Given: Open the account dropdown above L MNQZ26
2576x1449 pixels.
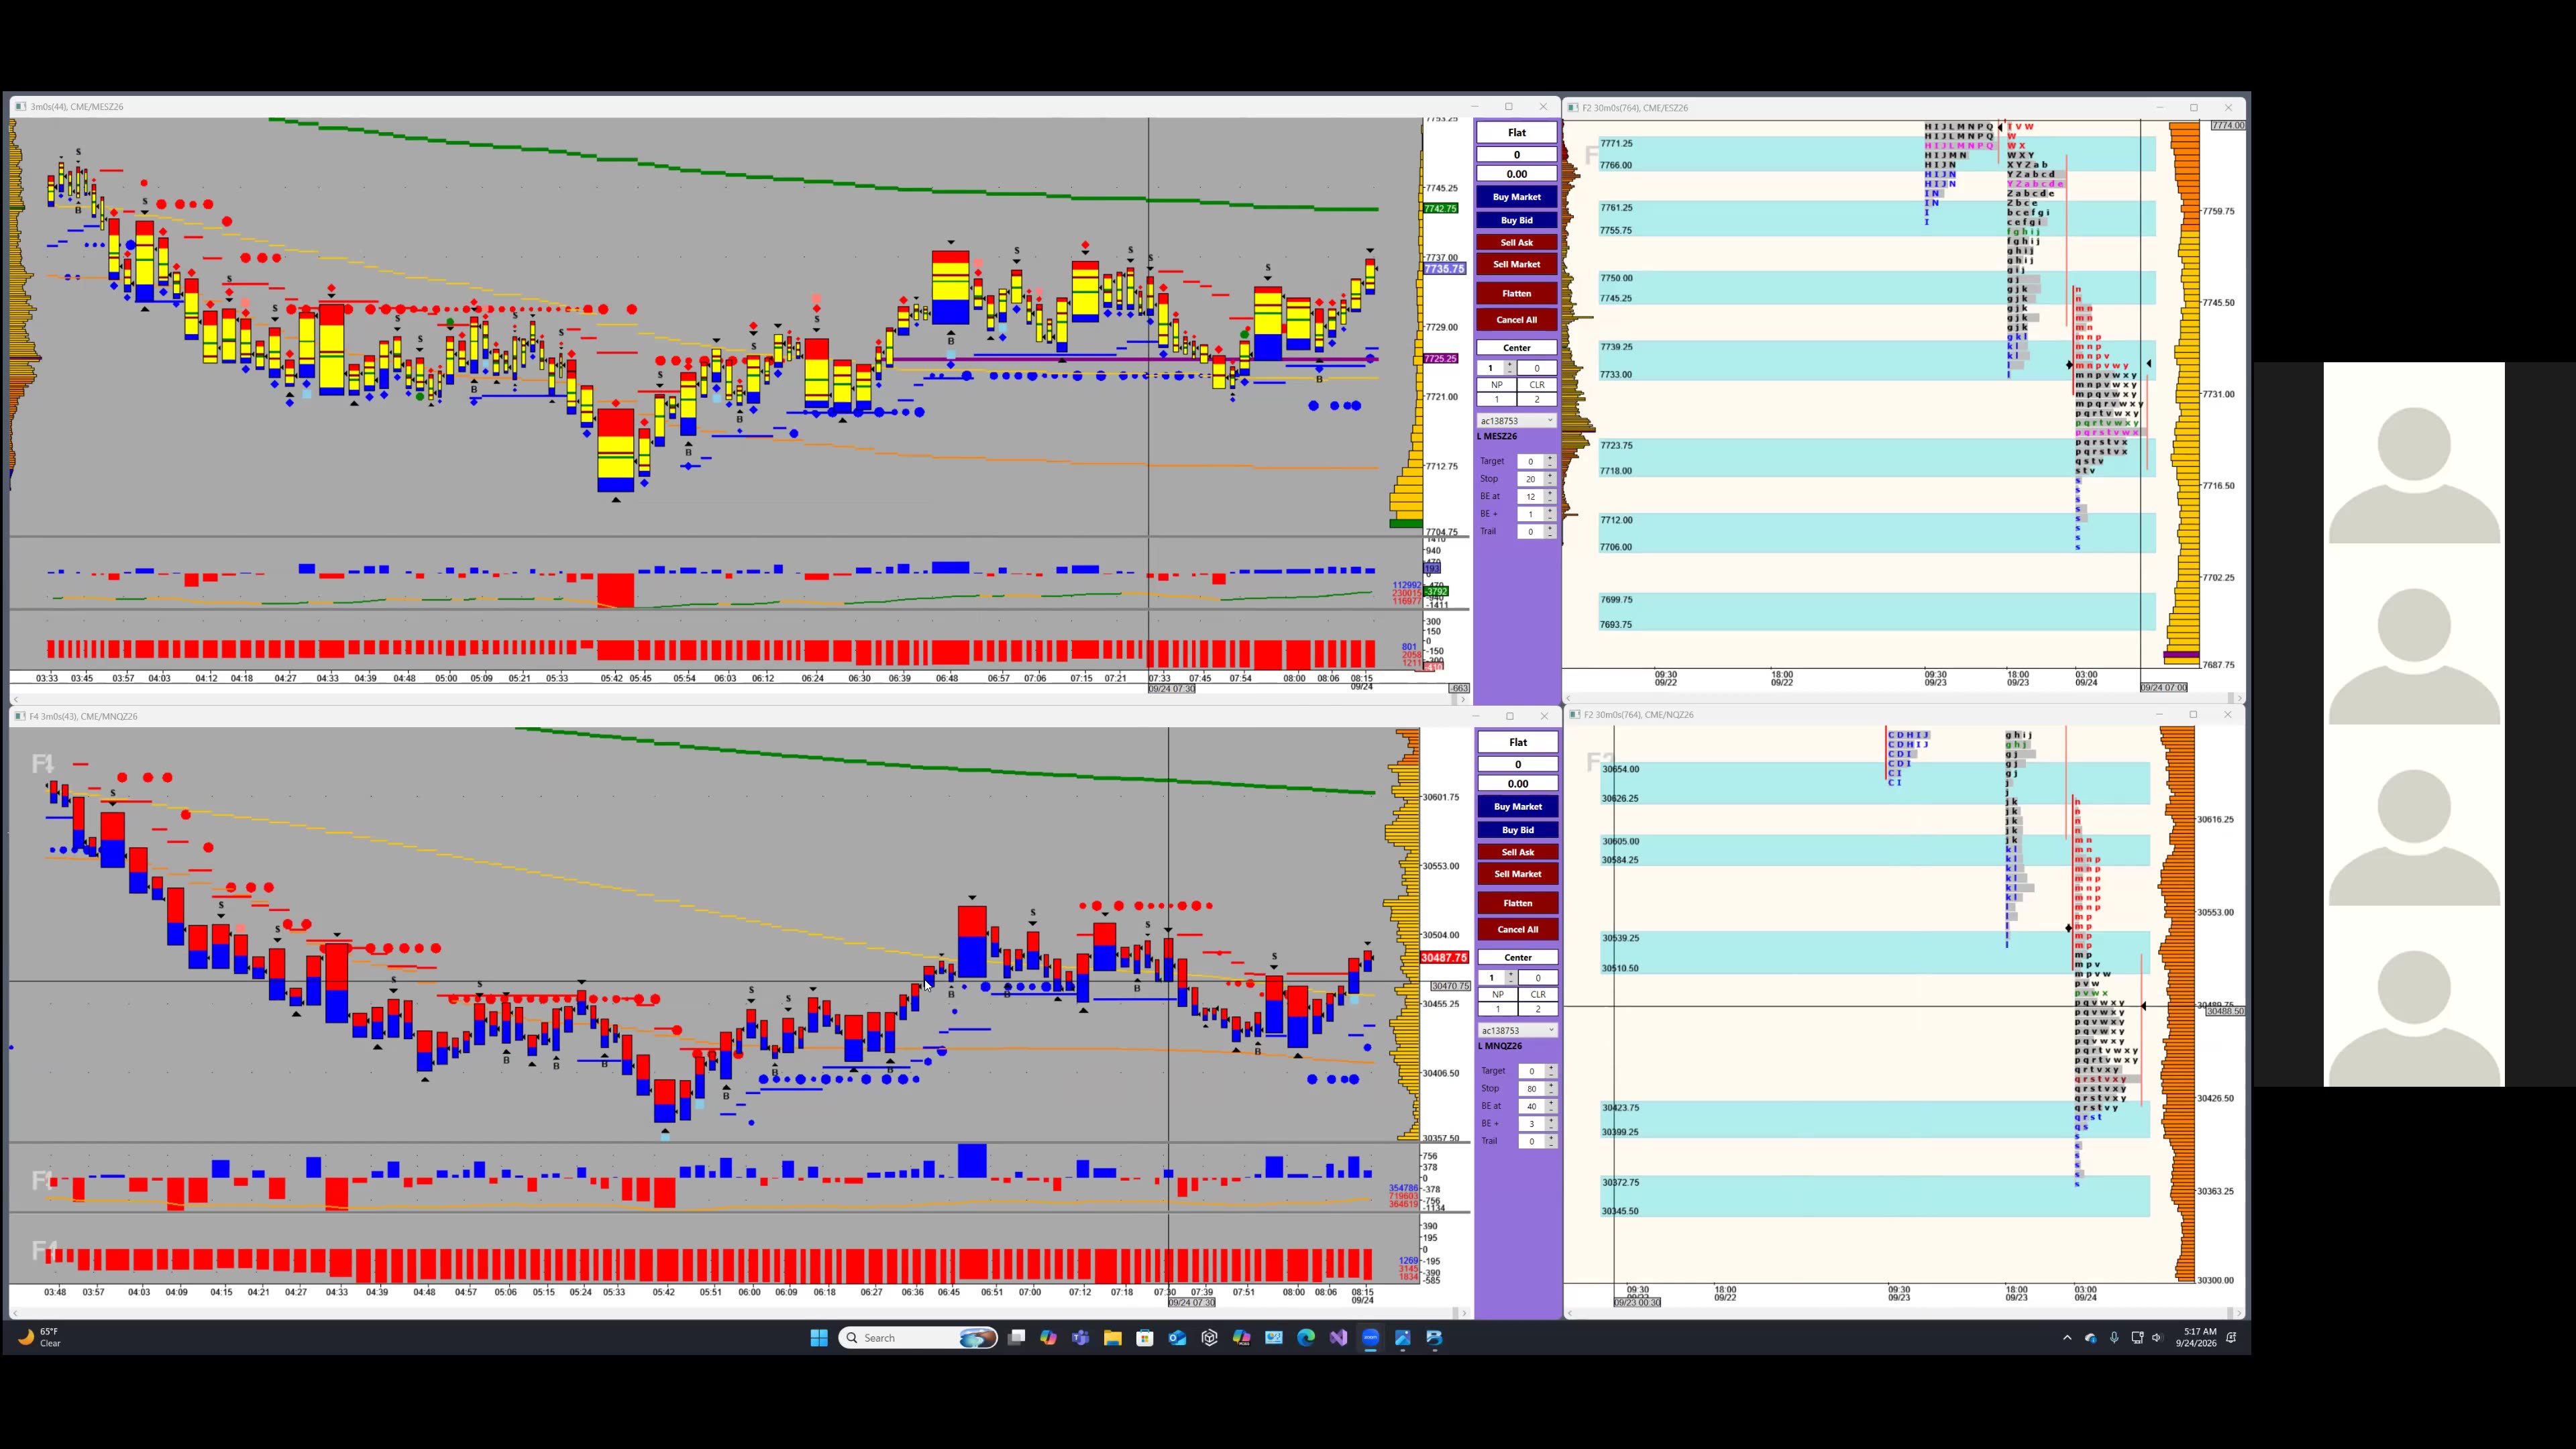Looking at the screenshot, I should click(x=1517, y=1030).
